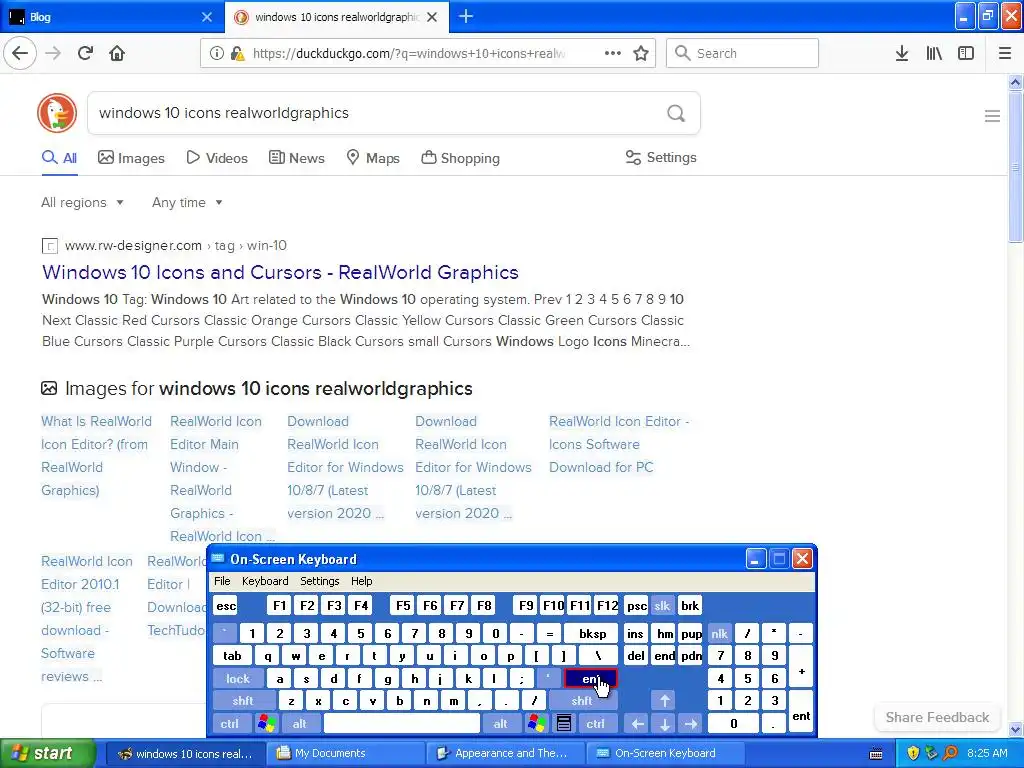Viewport: 1024px width, 768px height.
Task: Open Appearance and Themes taskbar item
Action: (505, 753)
